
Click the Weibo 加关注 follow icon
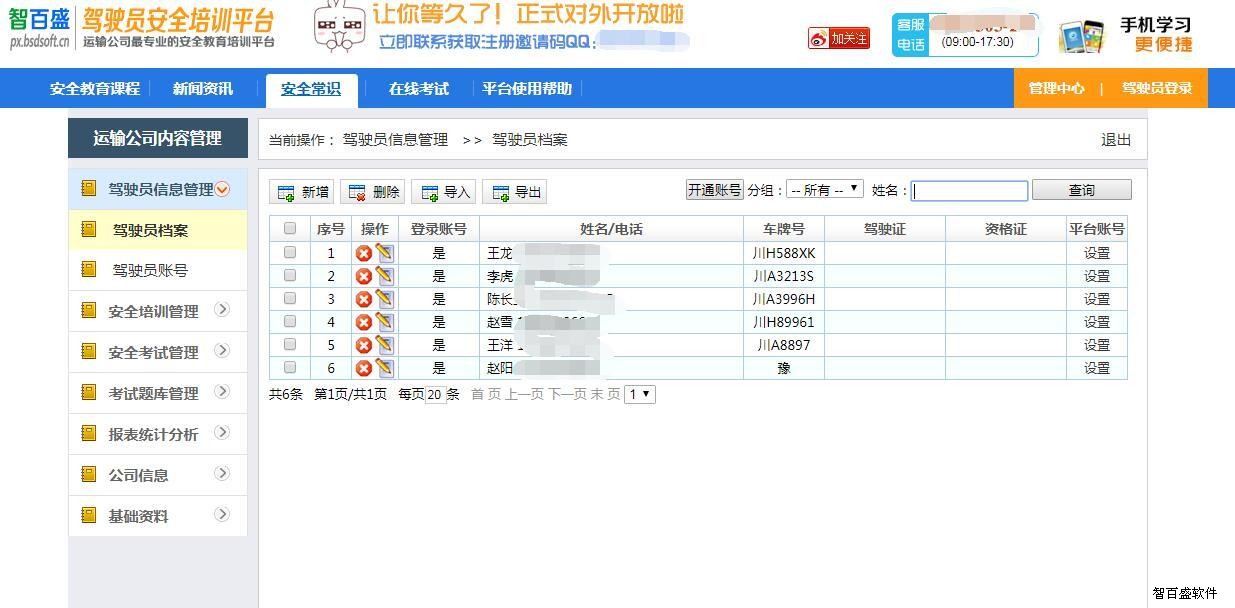(x=839, y=38)
